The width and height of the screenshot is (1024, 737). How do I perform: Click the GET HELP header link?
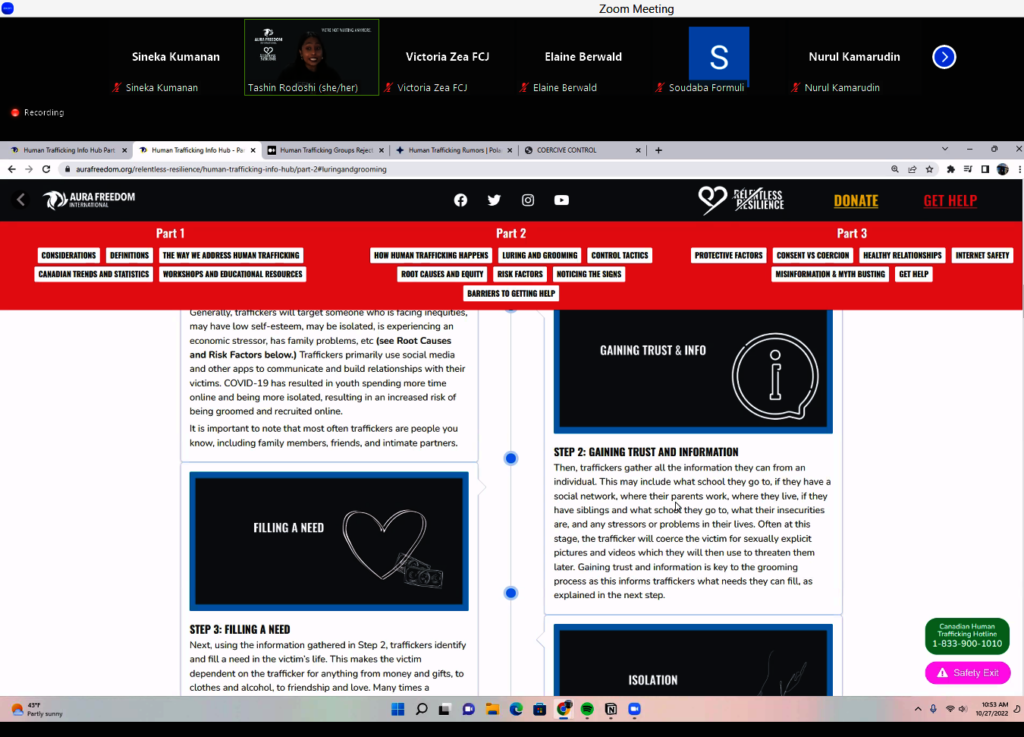950,200
